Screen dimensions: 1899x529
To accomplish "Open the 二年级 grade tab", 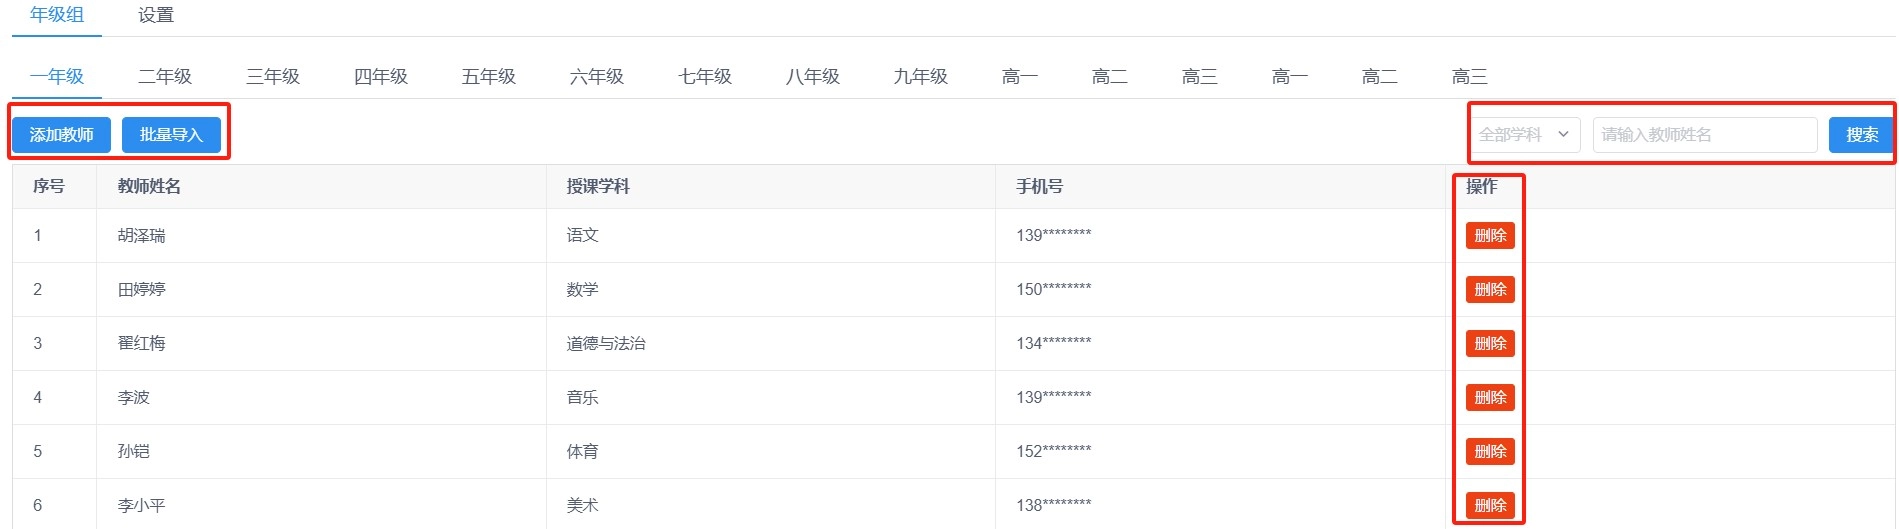I will click(165, 77).
